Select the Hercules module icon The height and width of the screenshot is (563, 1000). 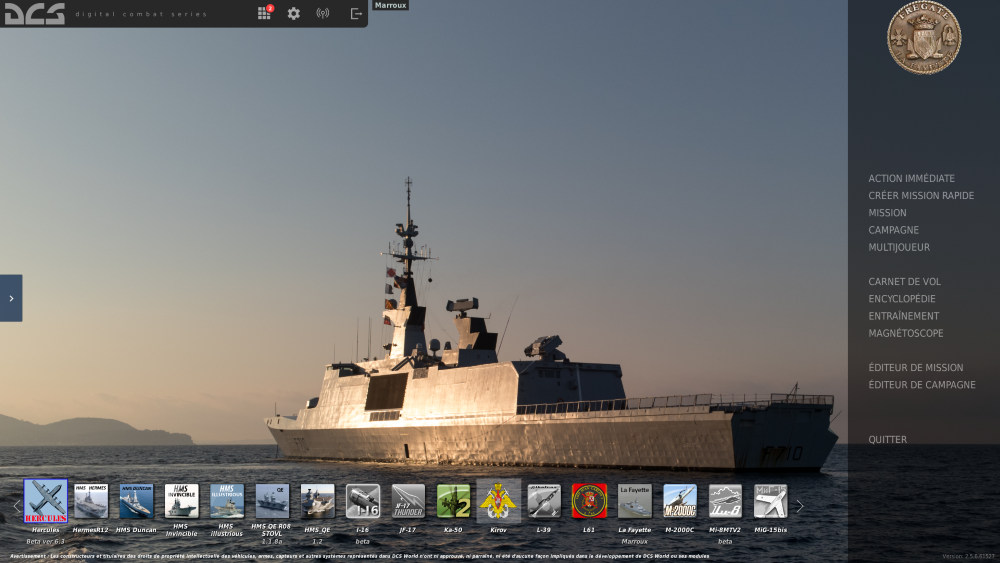point(45,501)
